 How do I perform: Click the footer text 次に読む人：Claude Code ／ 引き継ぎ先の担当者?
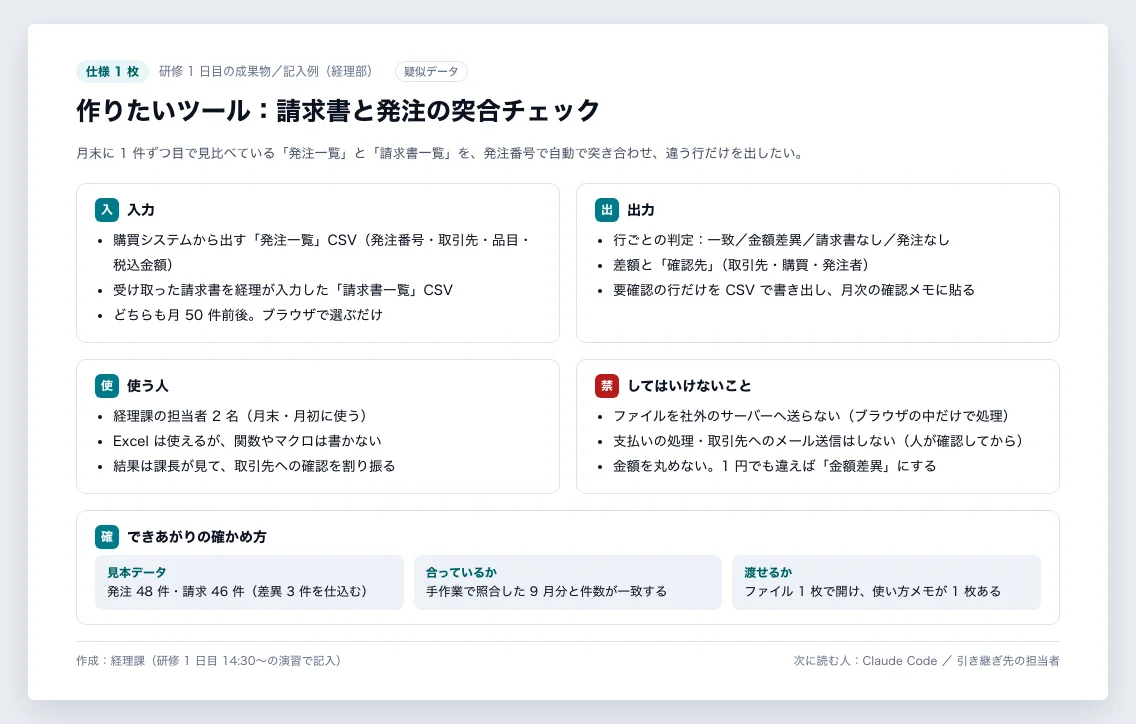coord(927,661)
